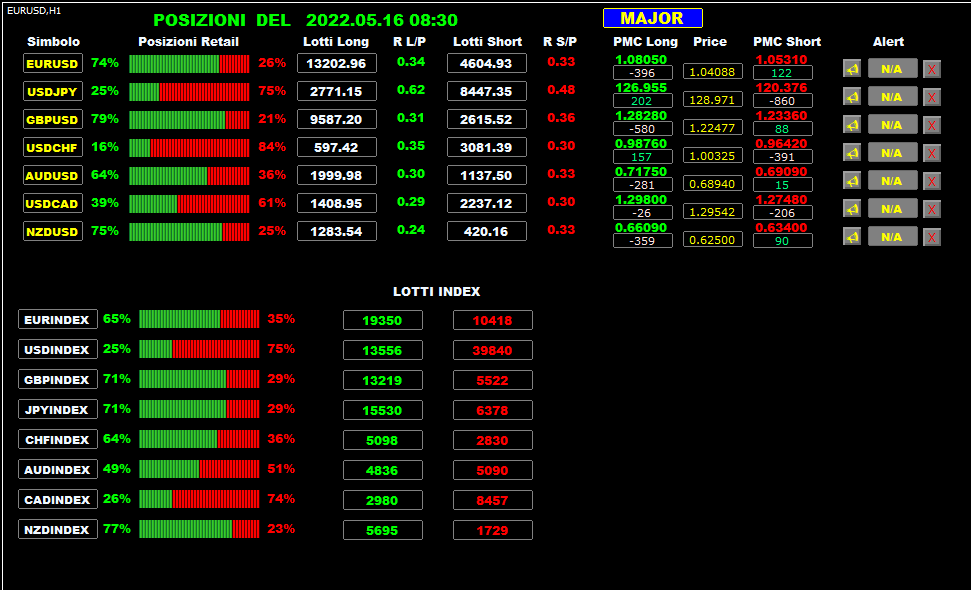Open the CHFINDEX label

point(58,440)
